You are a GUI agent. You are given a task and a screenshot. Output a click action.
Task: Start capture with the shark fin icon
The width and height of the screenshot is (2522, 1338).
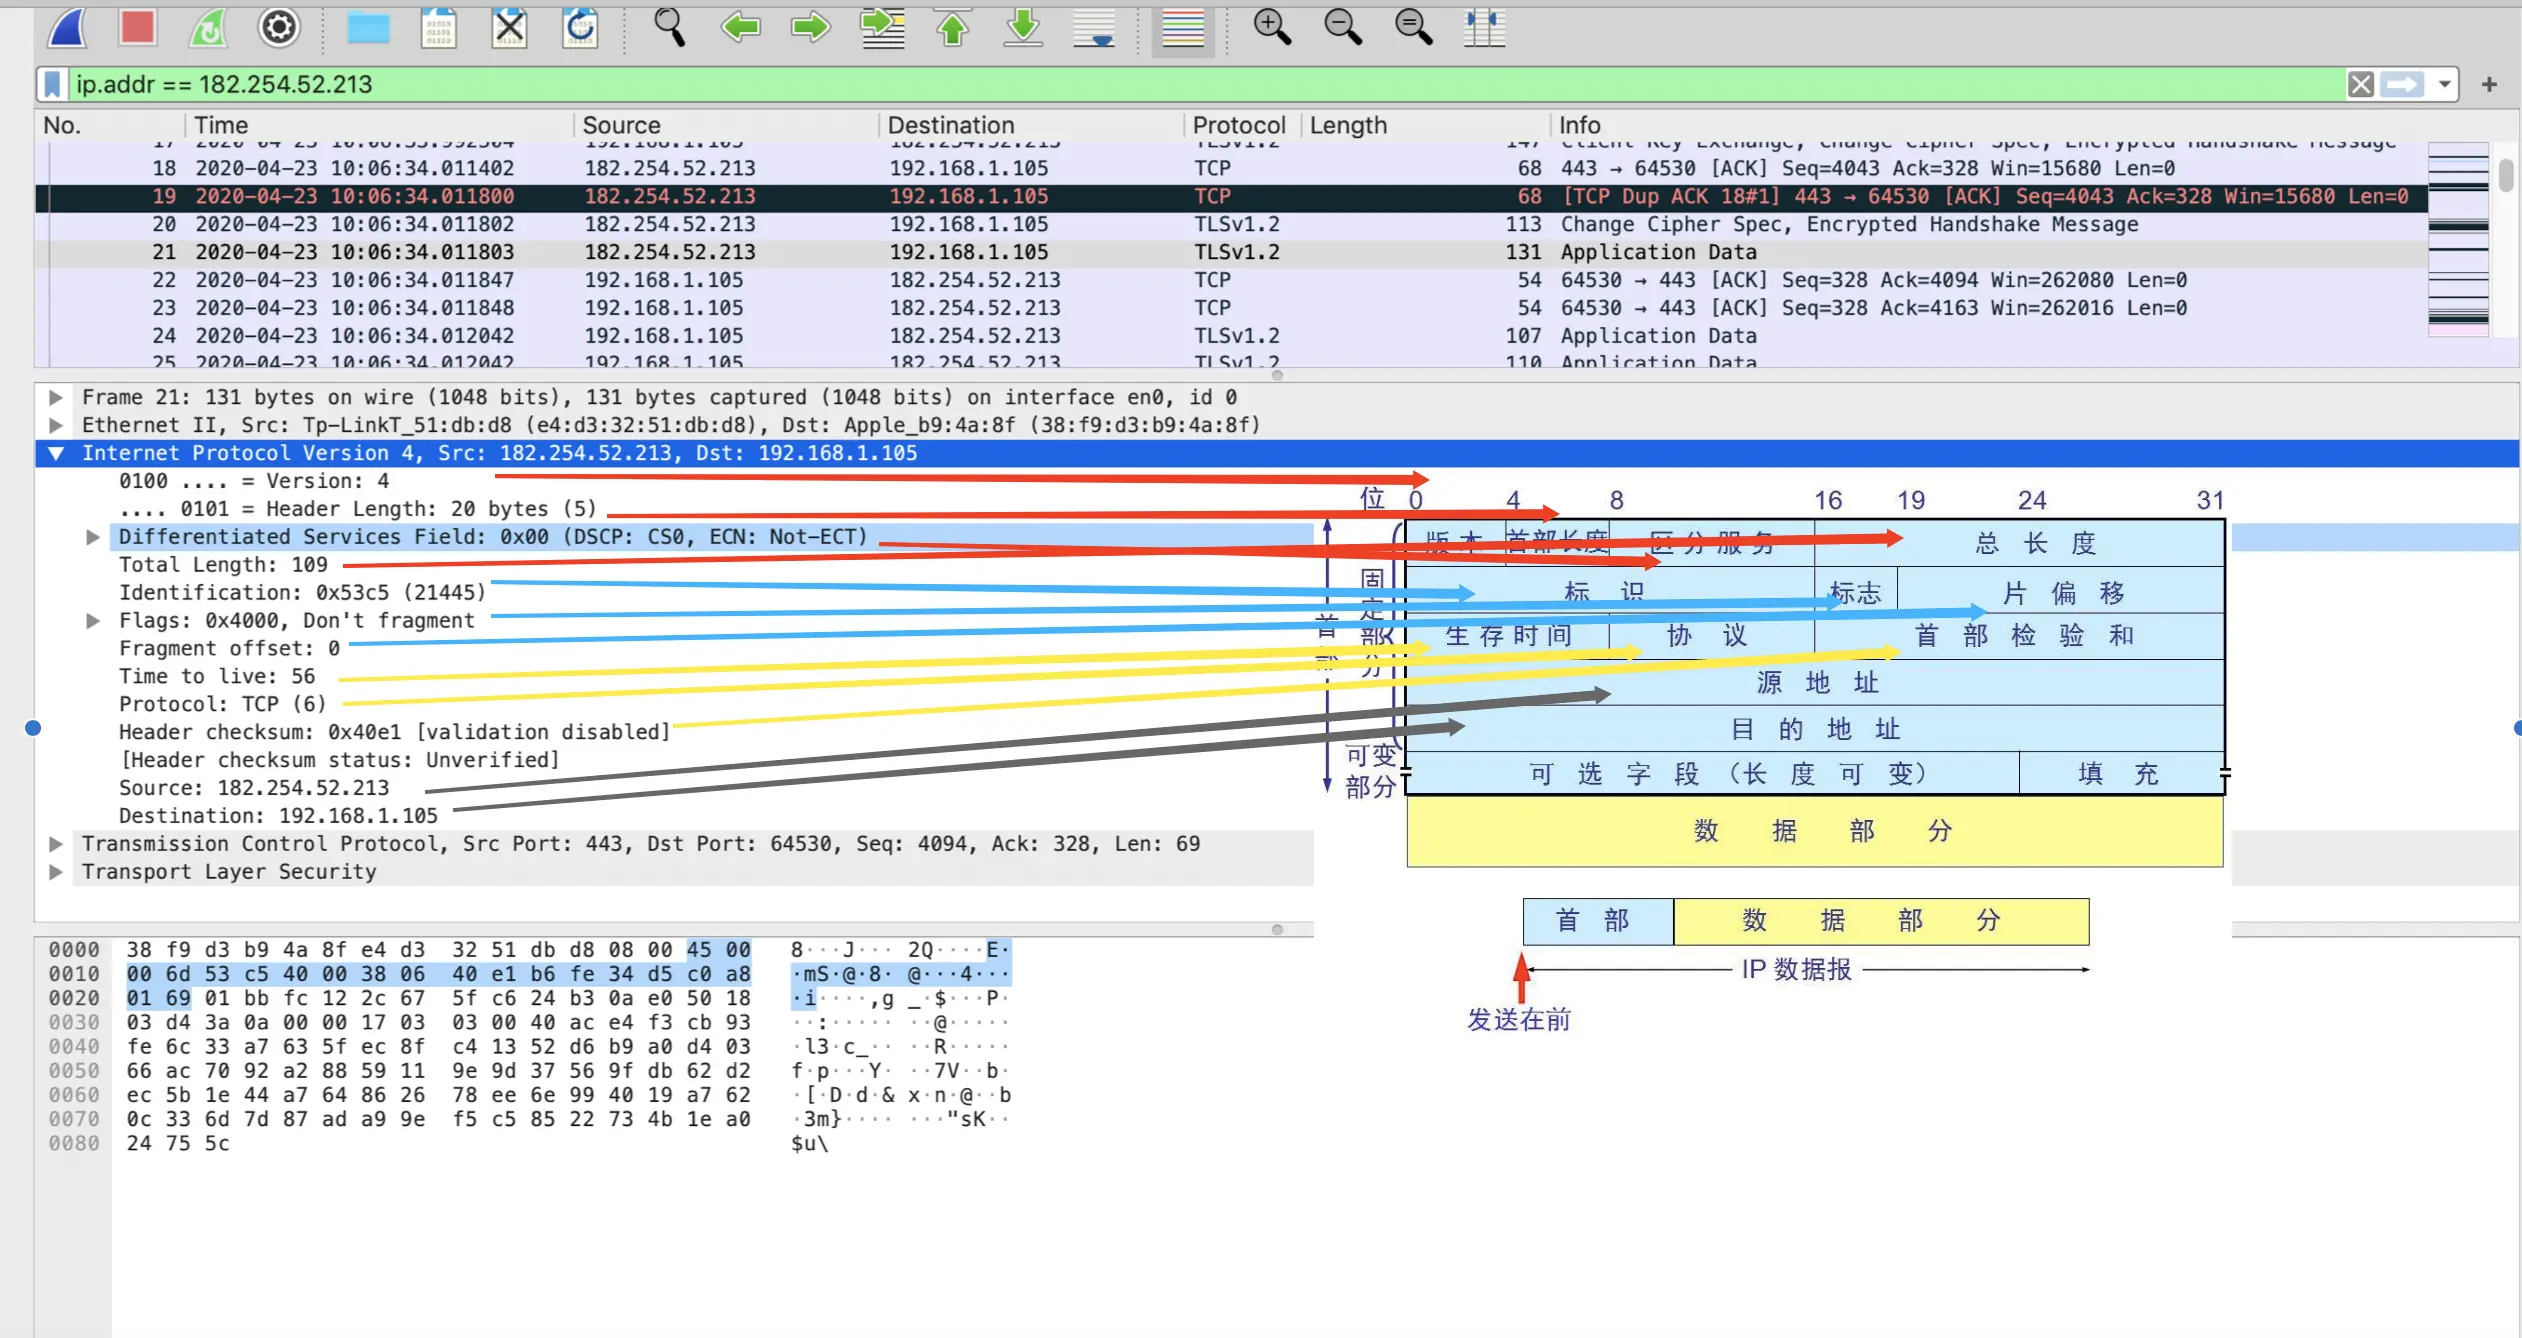tap(68, 28)
